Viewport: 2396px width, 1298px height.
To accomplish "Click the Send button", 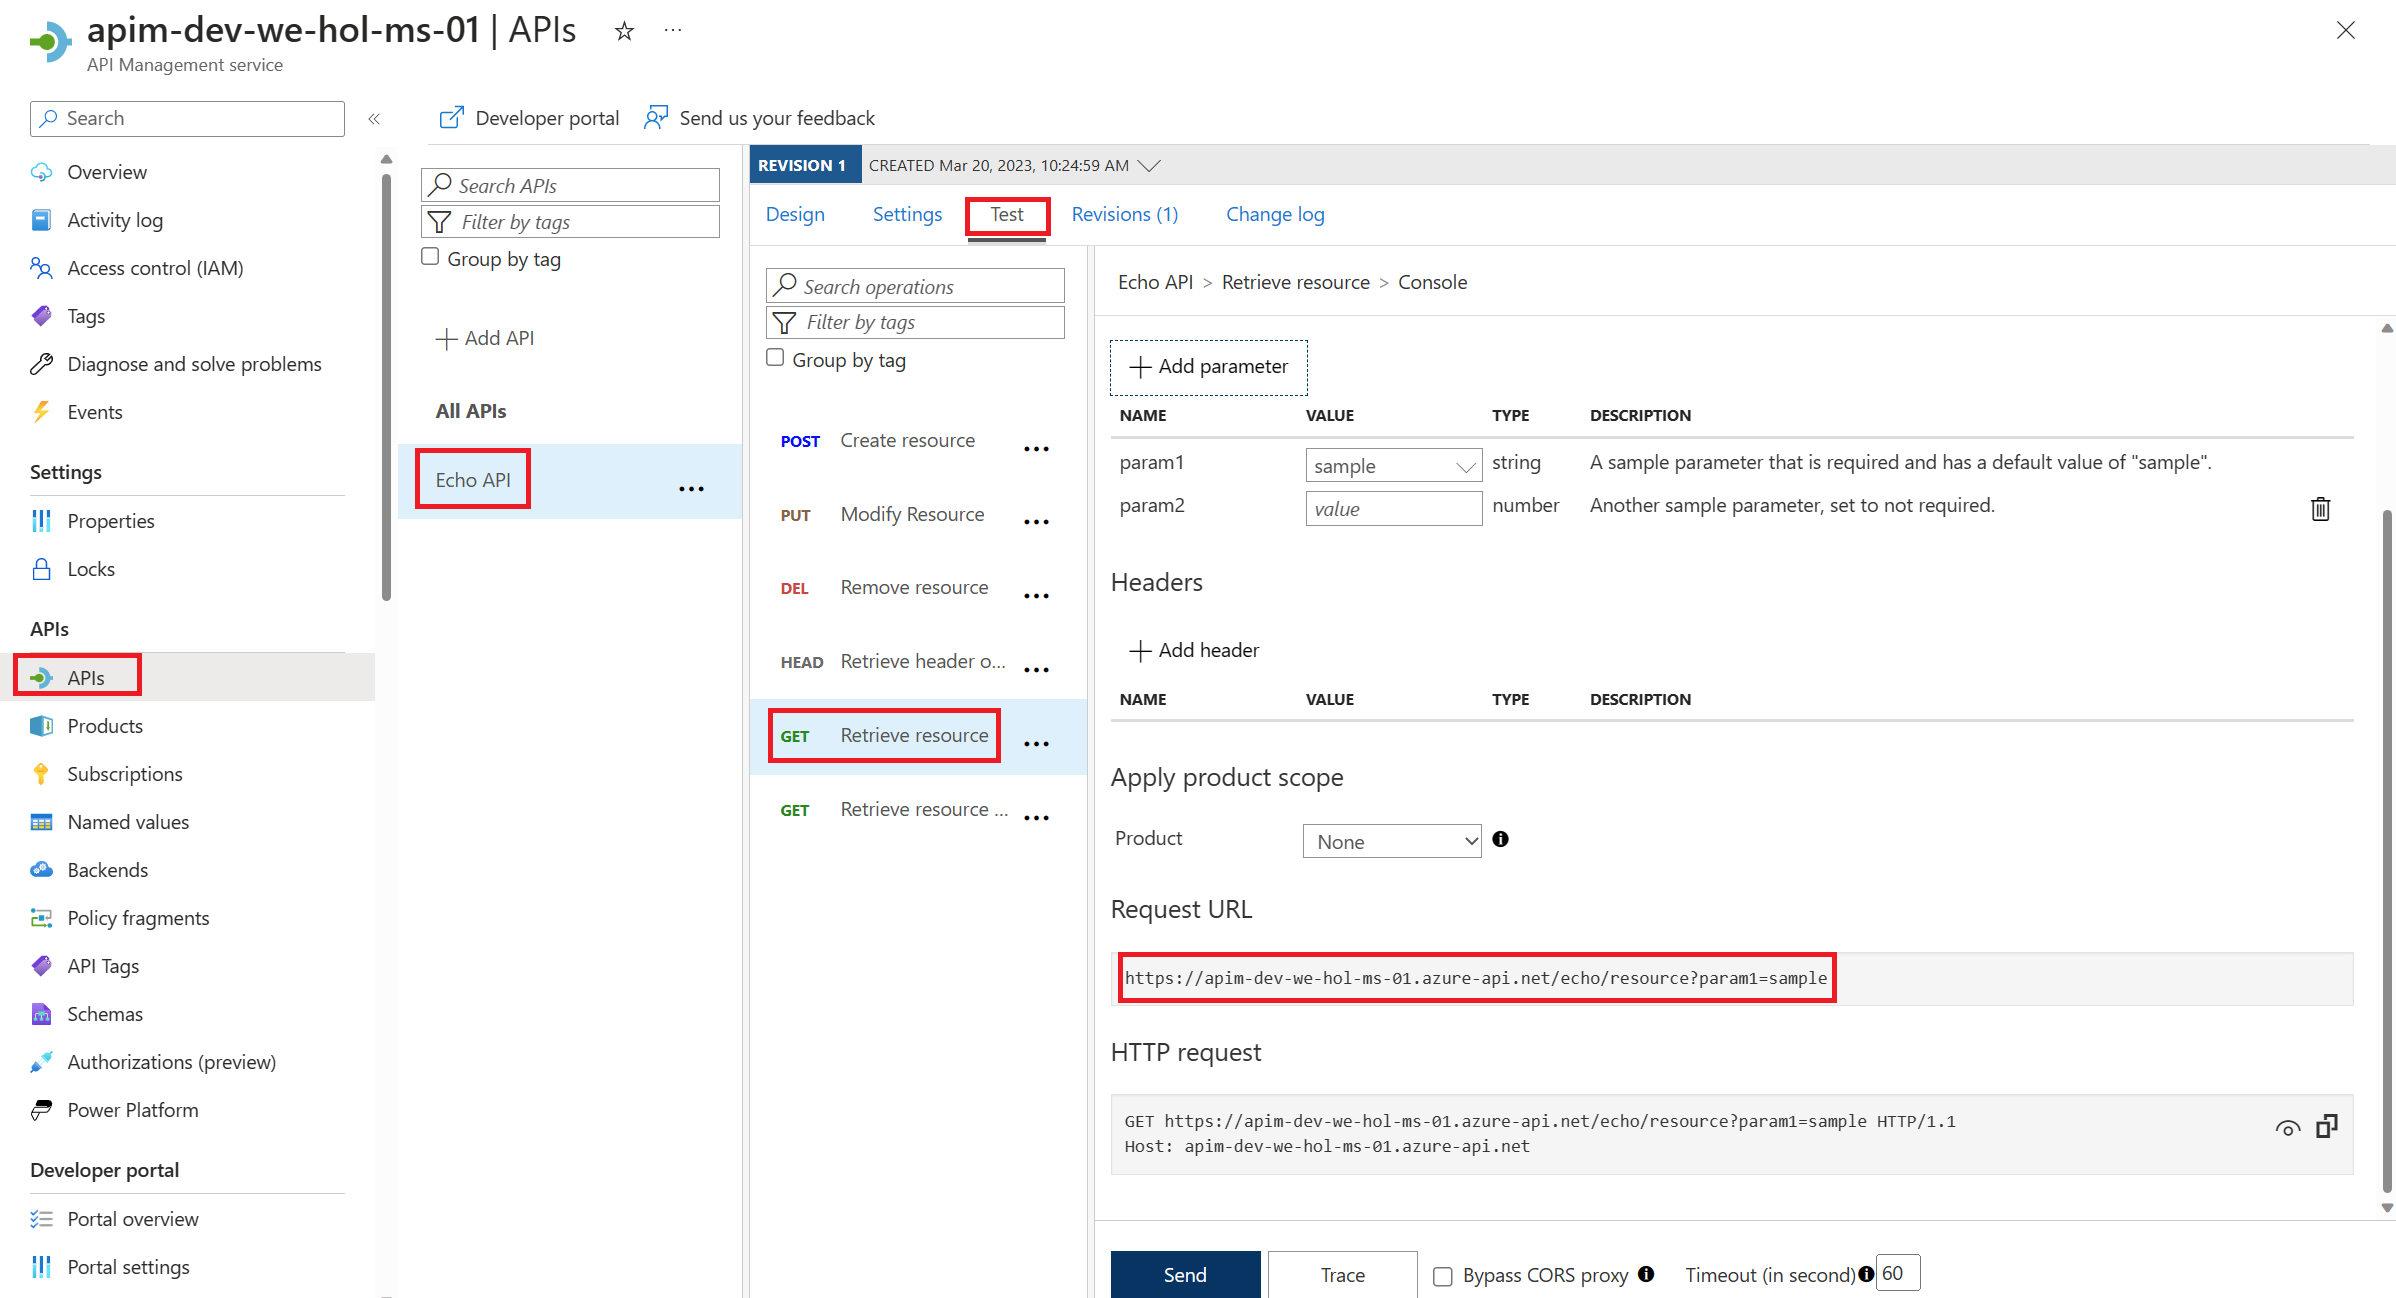I will (1185, 1274).
